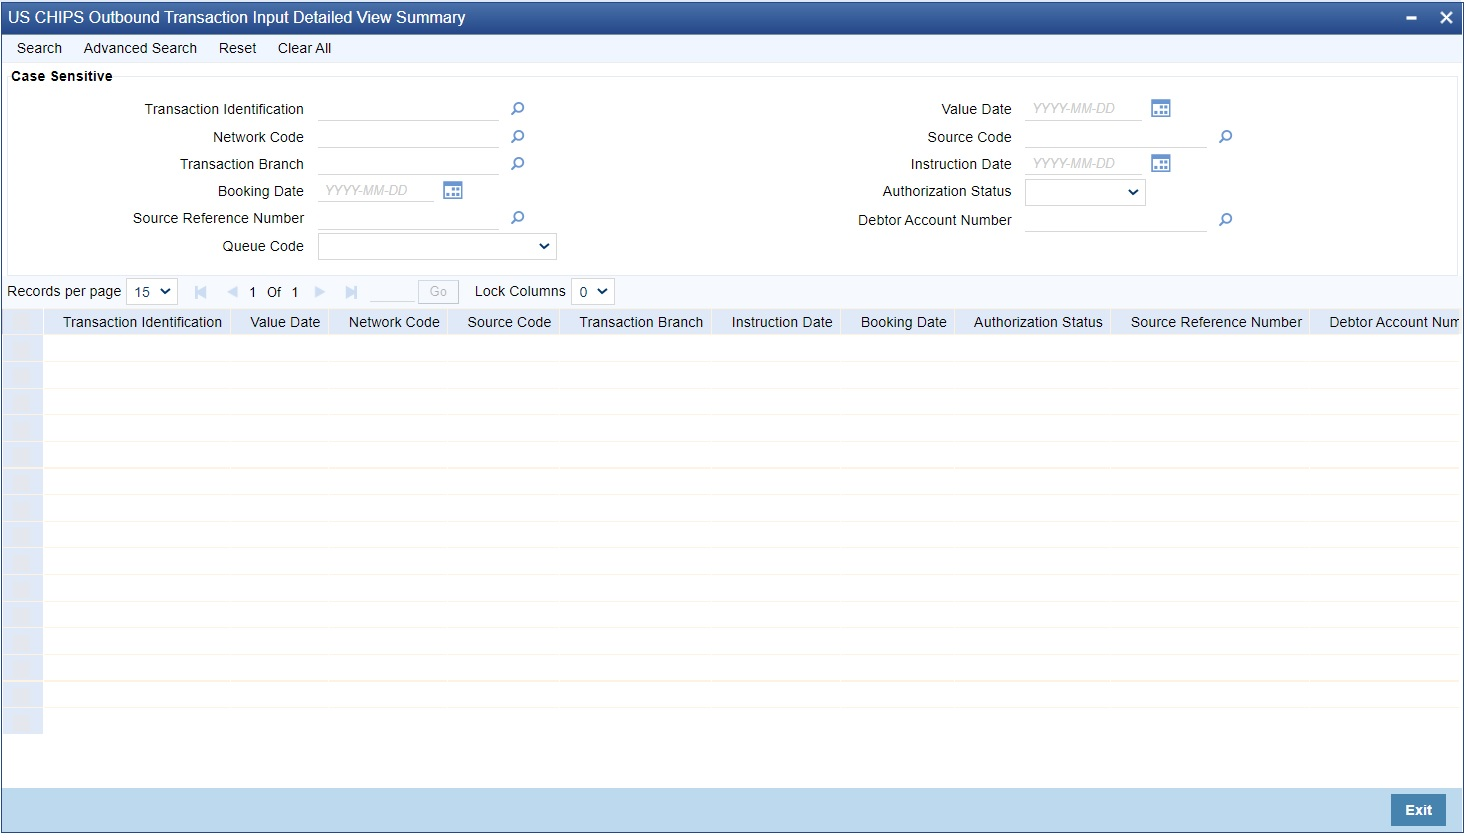
Task: Click Reset in the toolbar
Action: click(237, 48)
